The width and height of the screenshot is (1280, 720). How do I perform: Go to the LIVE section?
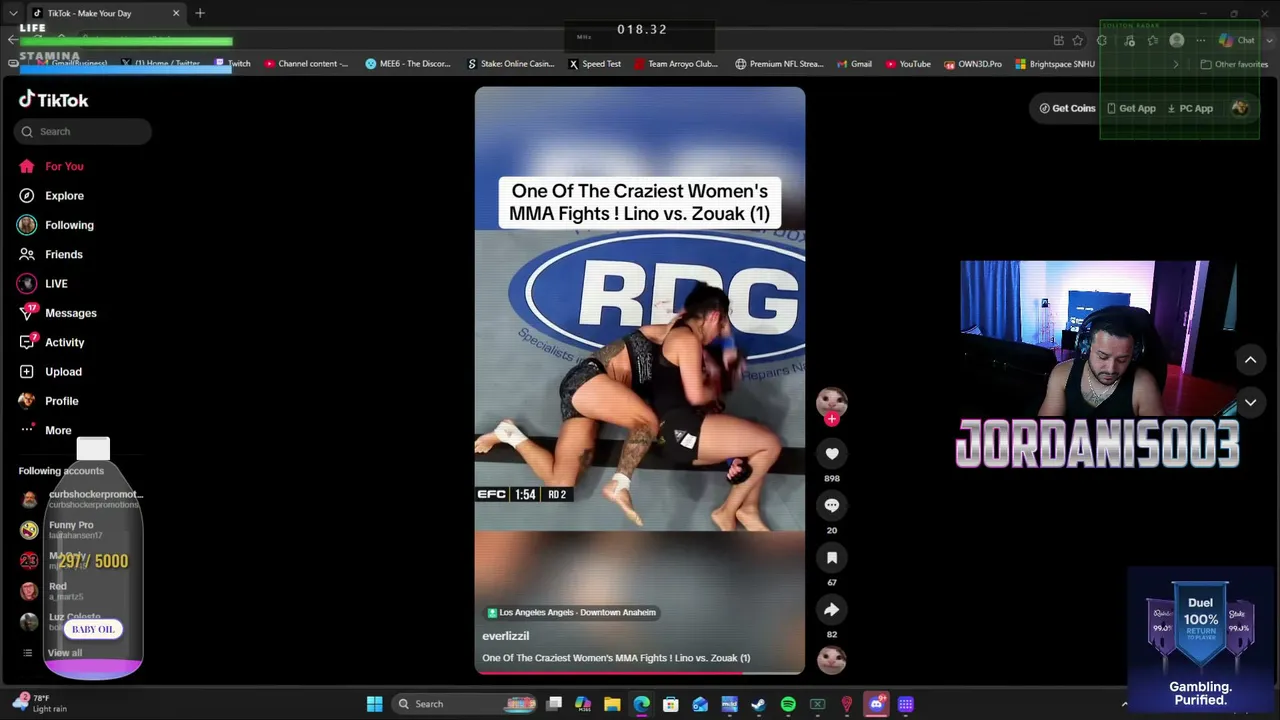tap(43, 284)
